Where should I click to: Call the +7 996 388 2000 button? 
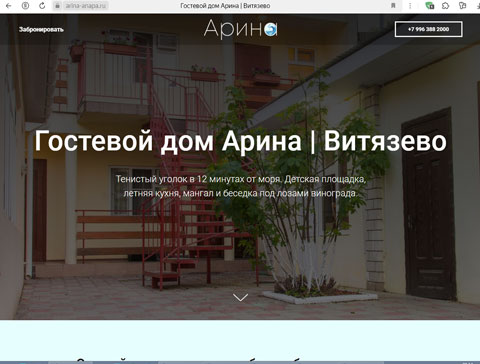pos(428,29)
